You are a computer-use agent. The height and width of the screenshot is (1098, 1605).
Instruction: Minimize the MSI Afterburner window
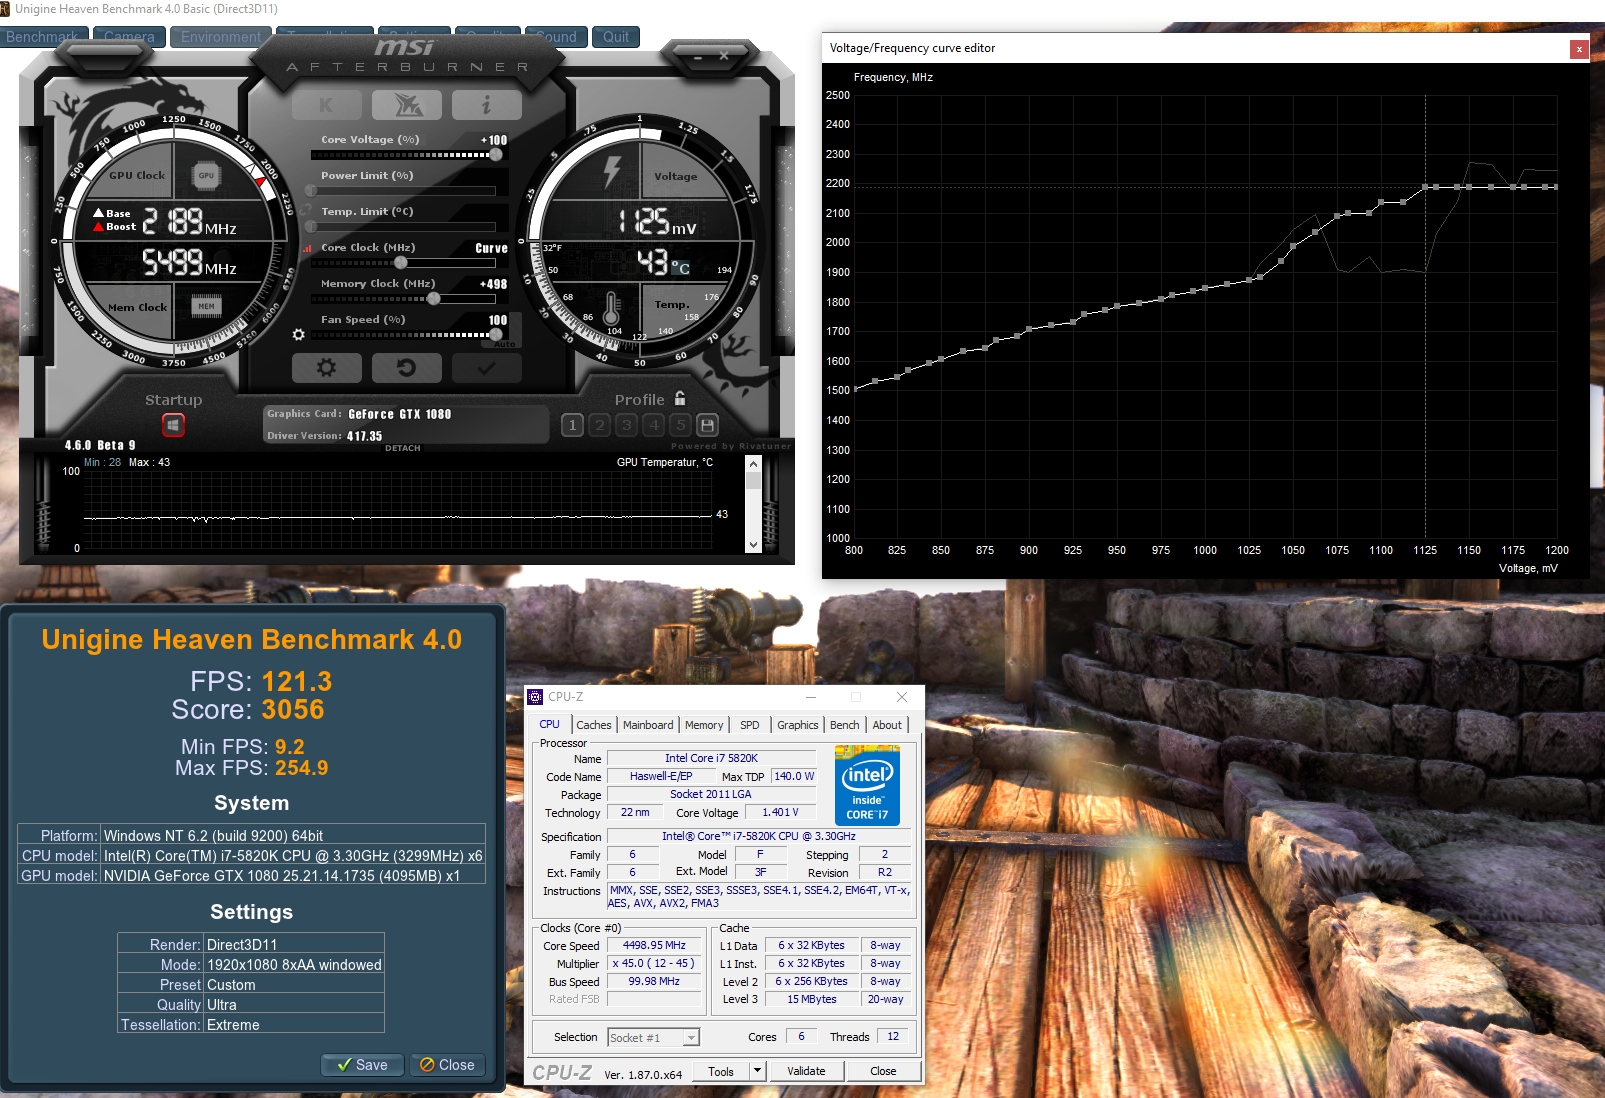pos(698,56)
